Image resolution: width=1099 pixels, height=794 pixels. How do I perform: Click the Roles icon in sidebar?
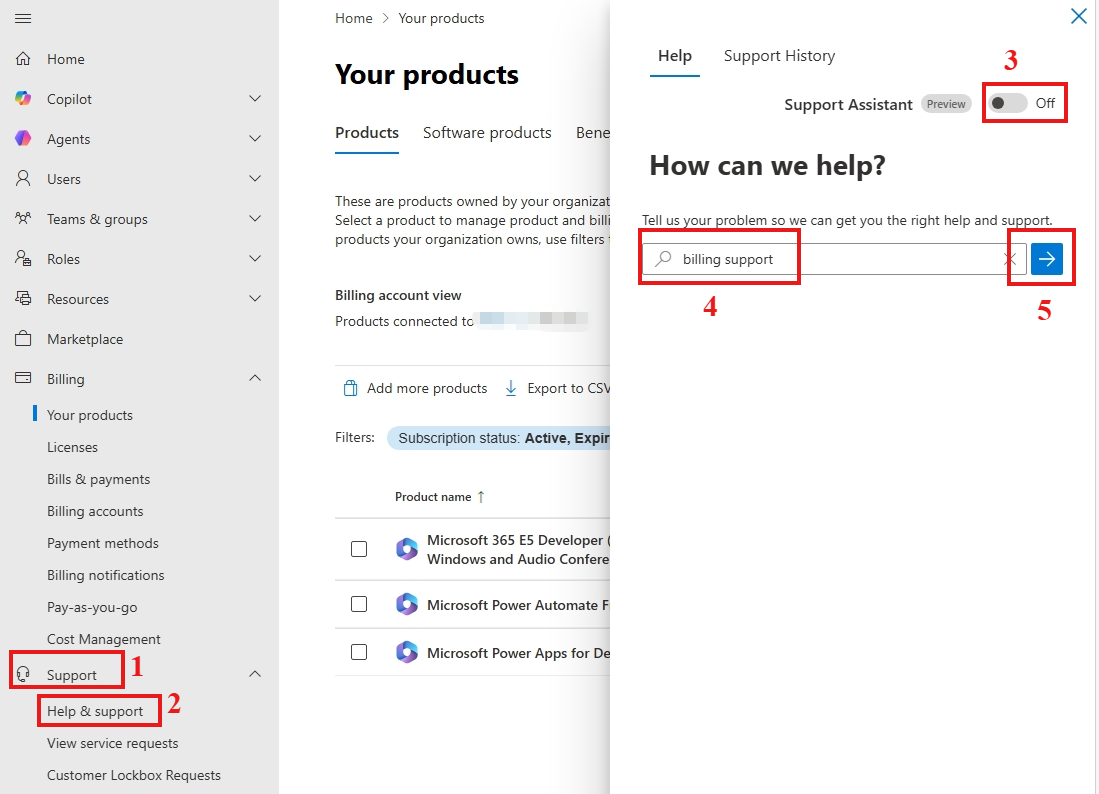pyautogui.click(x=23, y=259)
